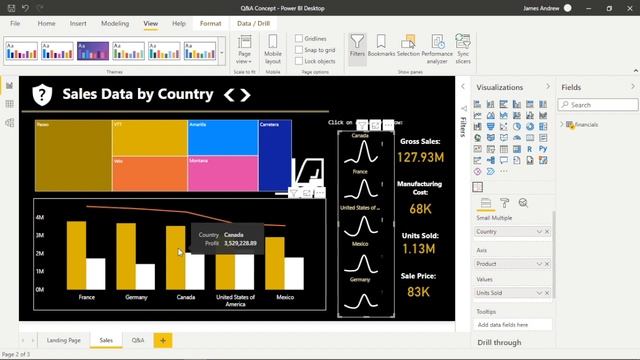The height and width of the screenshot is (360, 640).
Task: Select Data view in left sidebar
Action: click(x=9, y=104)
